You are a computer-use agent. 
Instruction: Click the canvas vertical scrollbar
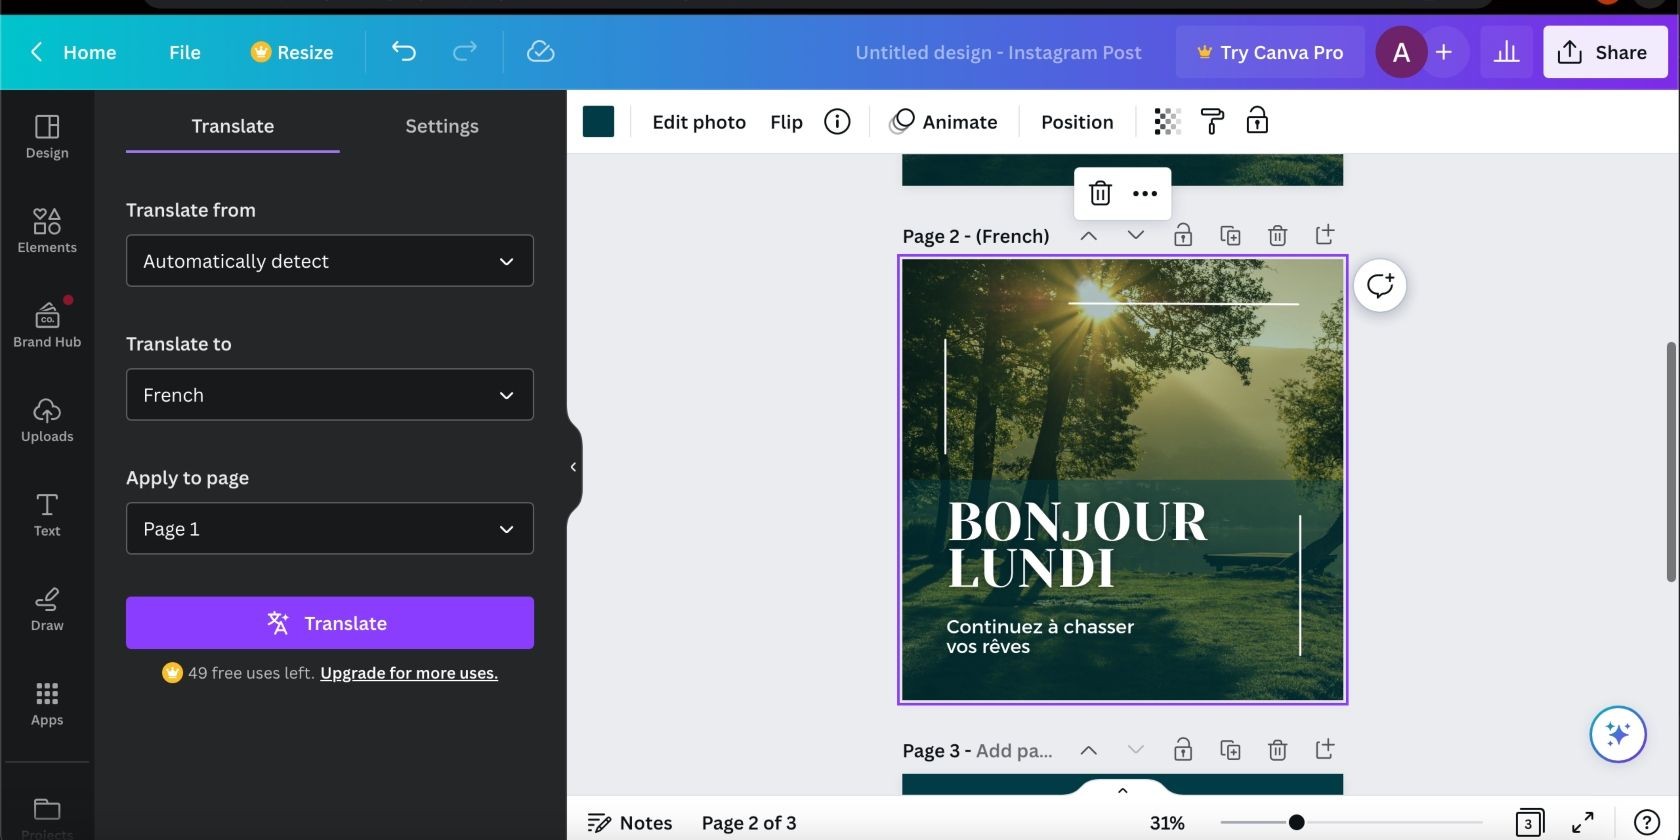tap(1670, 461)
